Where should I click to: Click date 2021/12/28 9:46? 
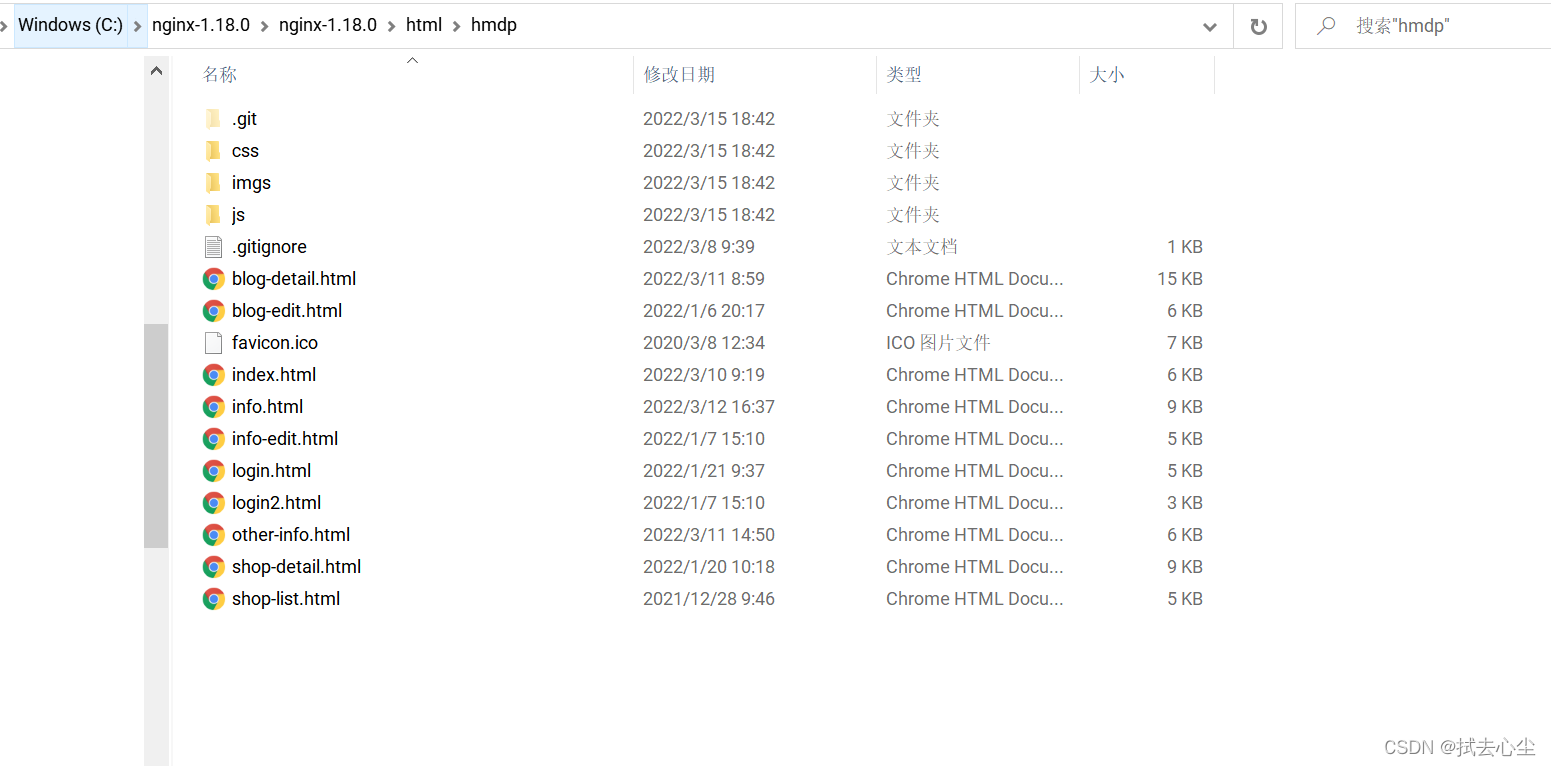pos(709,599)
